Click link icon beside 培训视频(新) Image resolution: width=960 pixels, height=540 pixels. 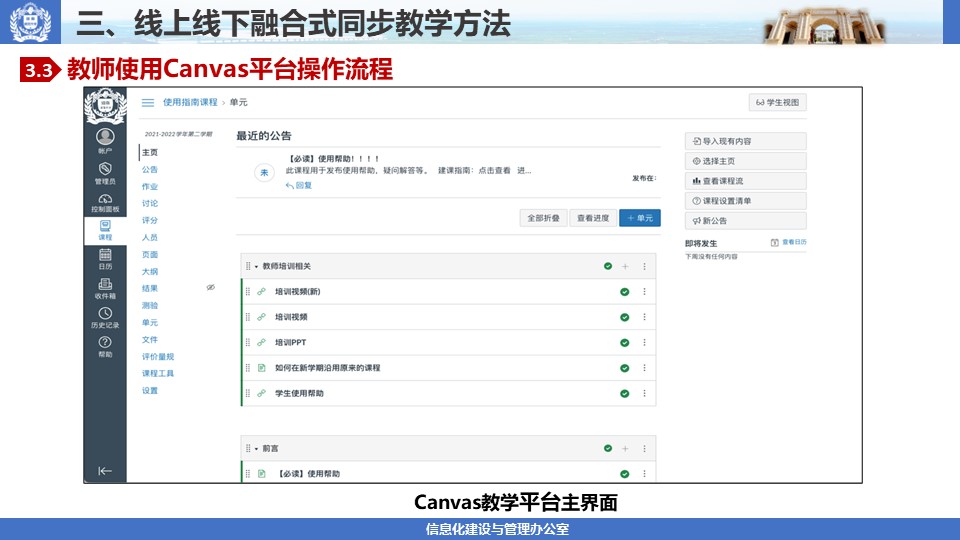click(261, 292)
